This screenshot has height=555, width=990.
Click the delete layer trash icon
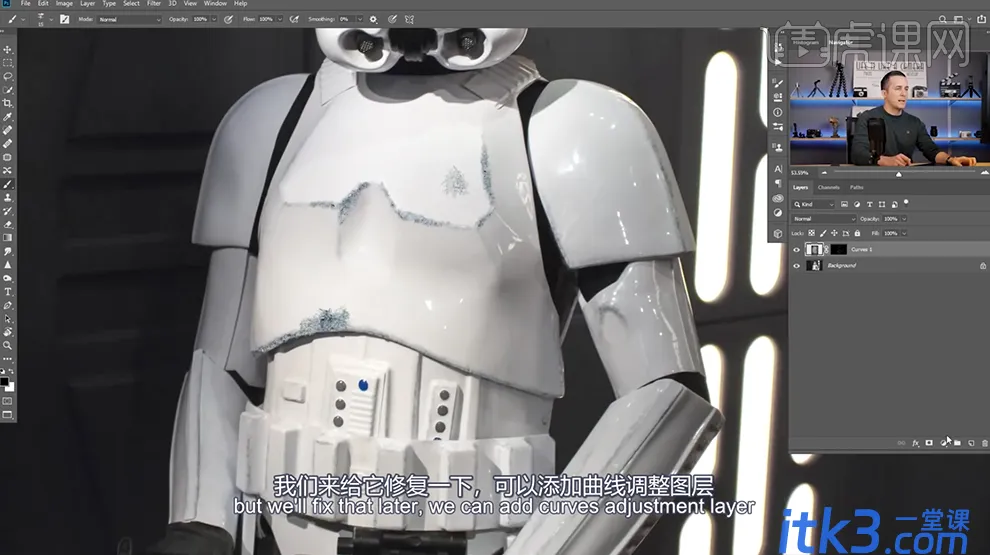pyautogui.click(x=984, y=443)
